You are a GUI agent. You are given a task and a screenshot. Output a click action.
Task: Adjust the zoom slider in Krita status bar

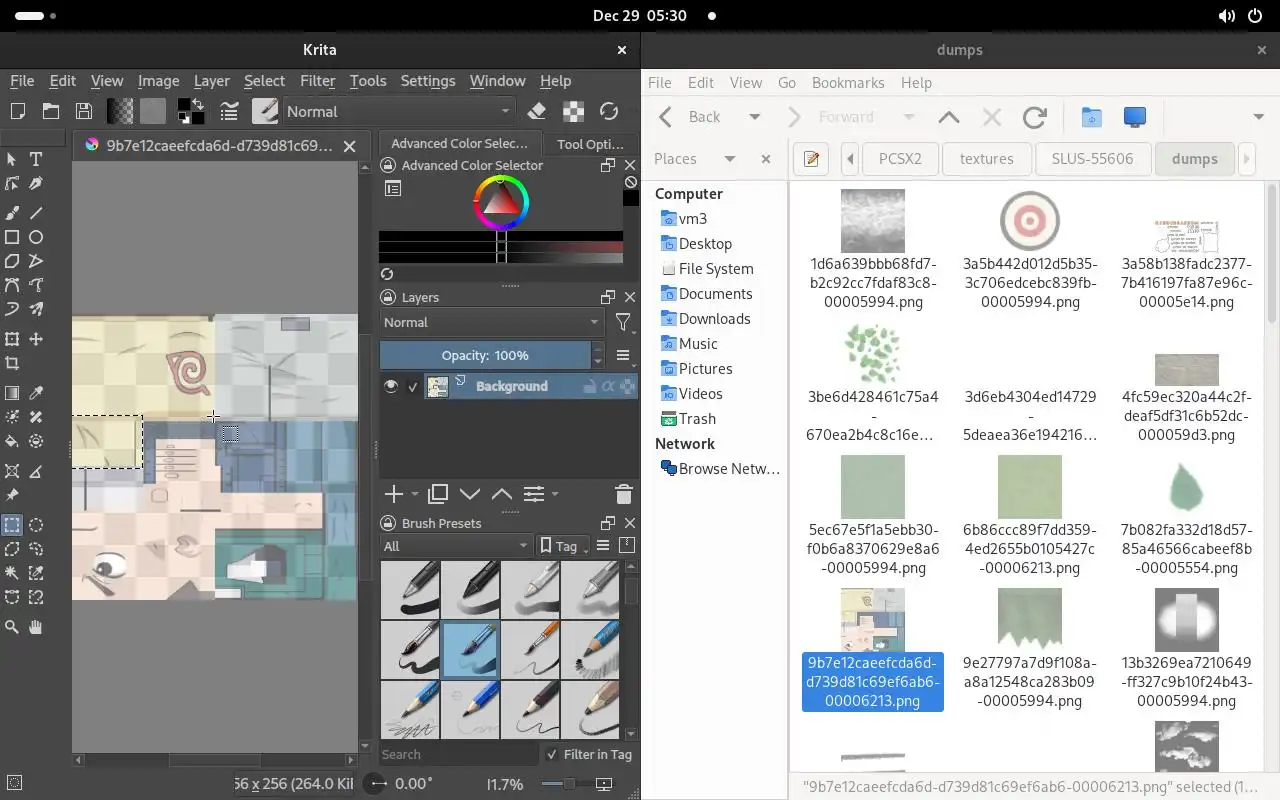[x=568, y=784]
